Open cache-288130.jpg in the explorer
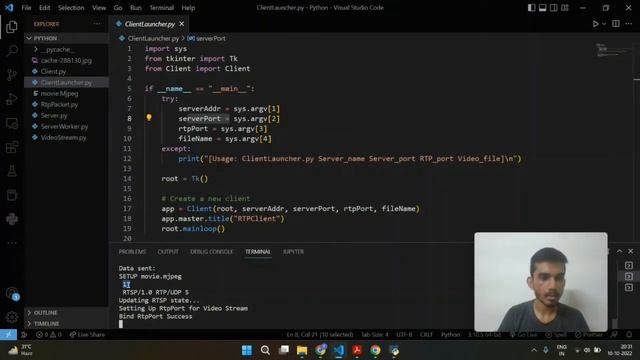This screenshot has width=640, height=360. click(67, 60)
